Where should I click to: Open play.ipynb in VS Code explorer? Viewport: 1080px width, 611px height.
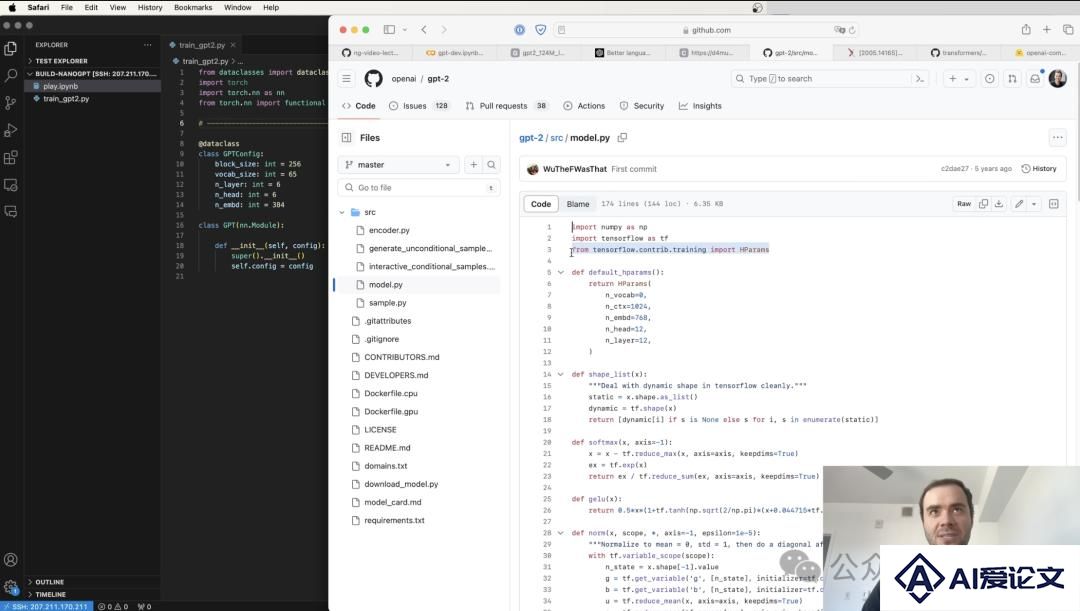point(61,86)
